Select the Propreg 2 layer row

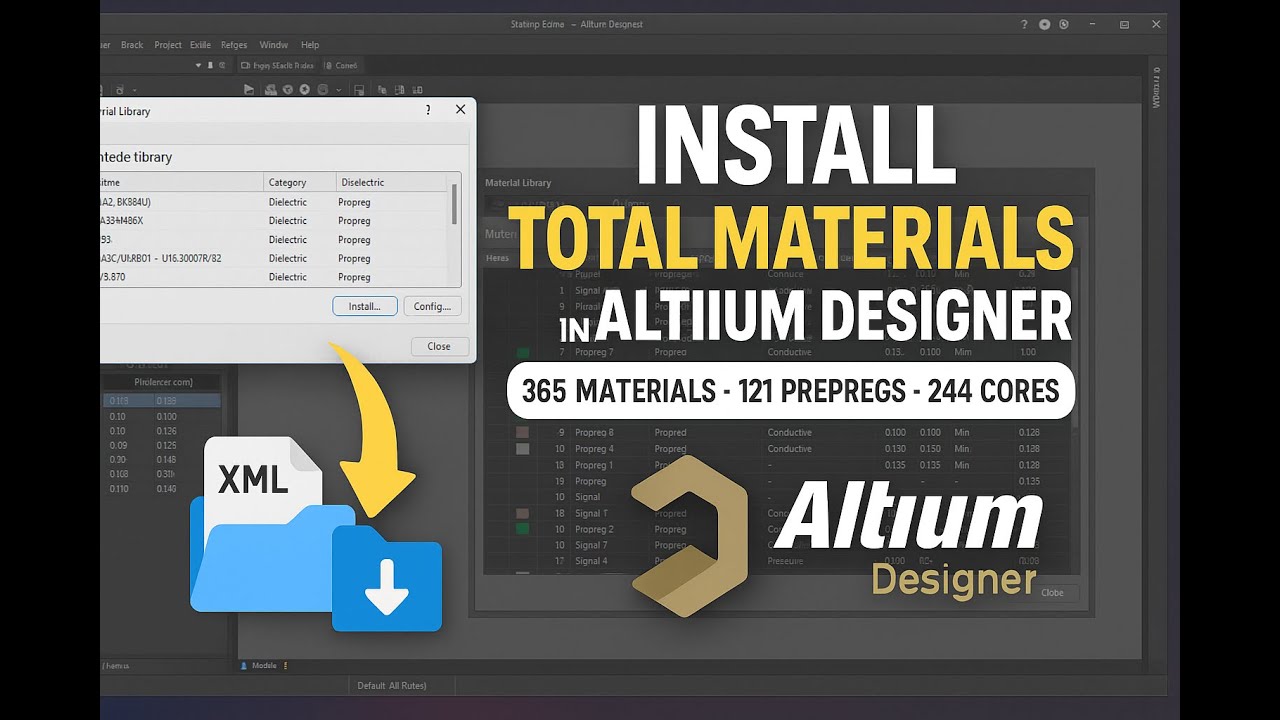[x=777, y=529]
